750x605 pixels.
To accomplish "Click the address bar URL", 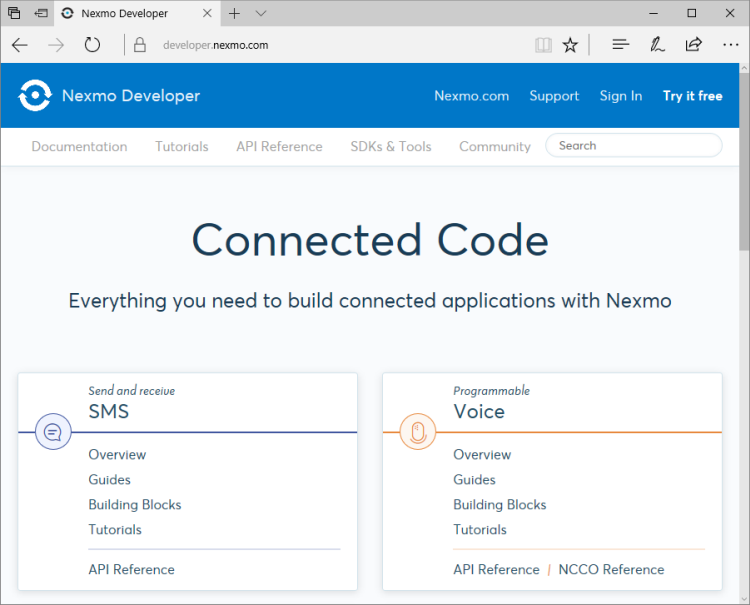I will tap(216, 45).
